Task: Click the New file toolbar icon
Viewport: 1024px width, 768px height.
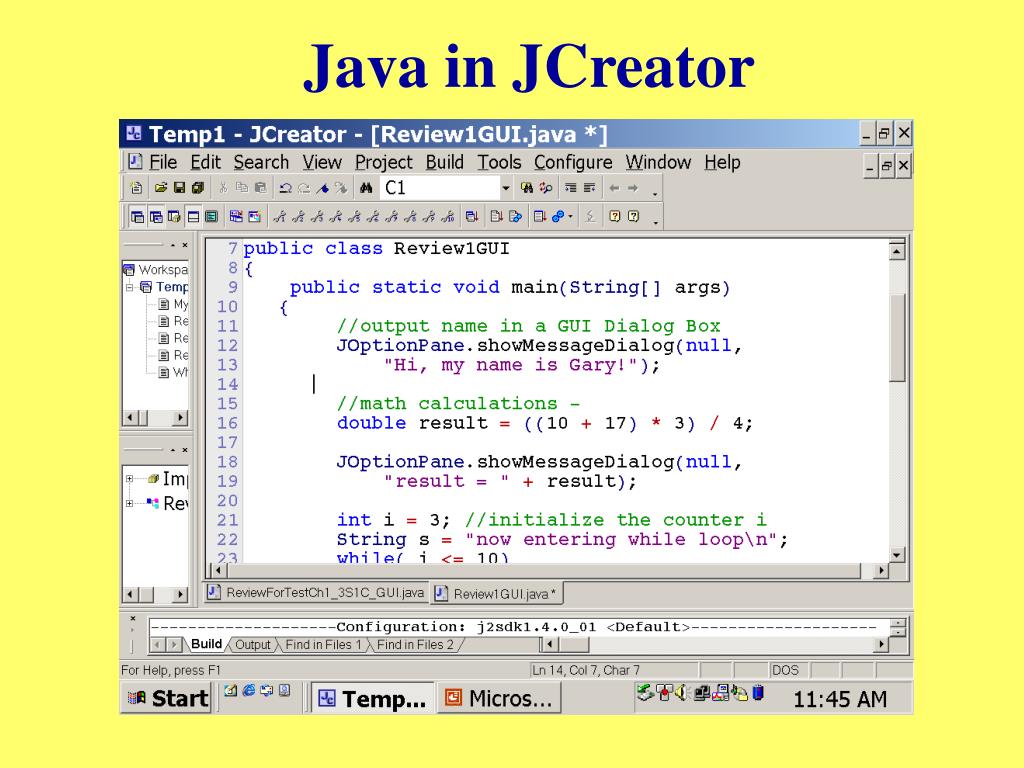Action: point(136,188)
